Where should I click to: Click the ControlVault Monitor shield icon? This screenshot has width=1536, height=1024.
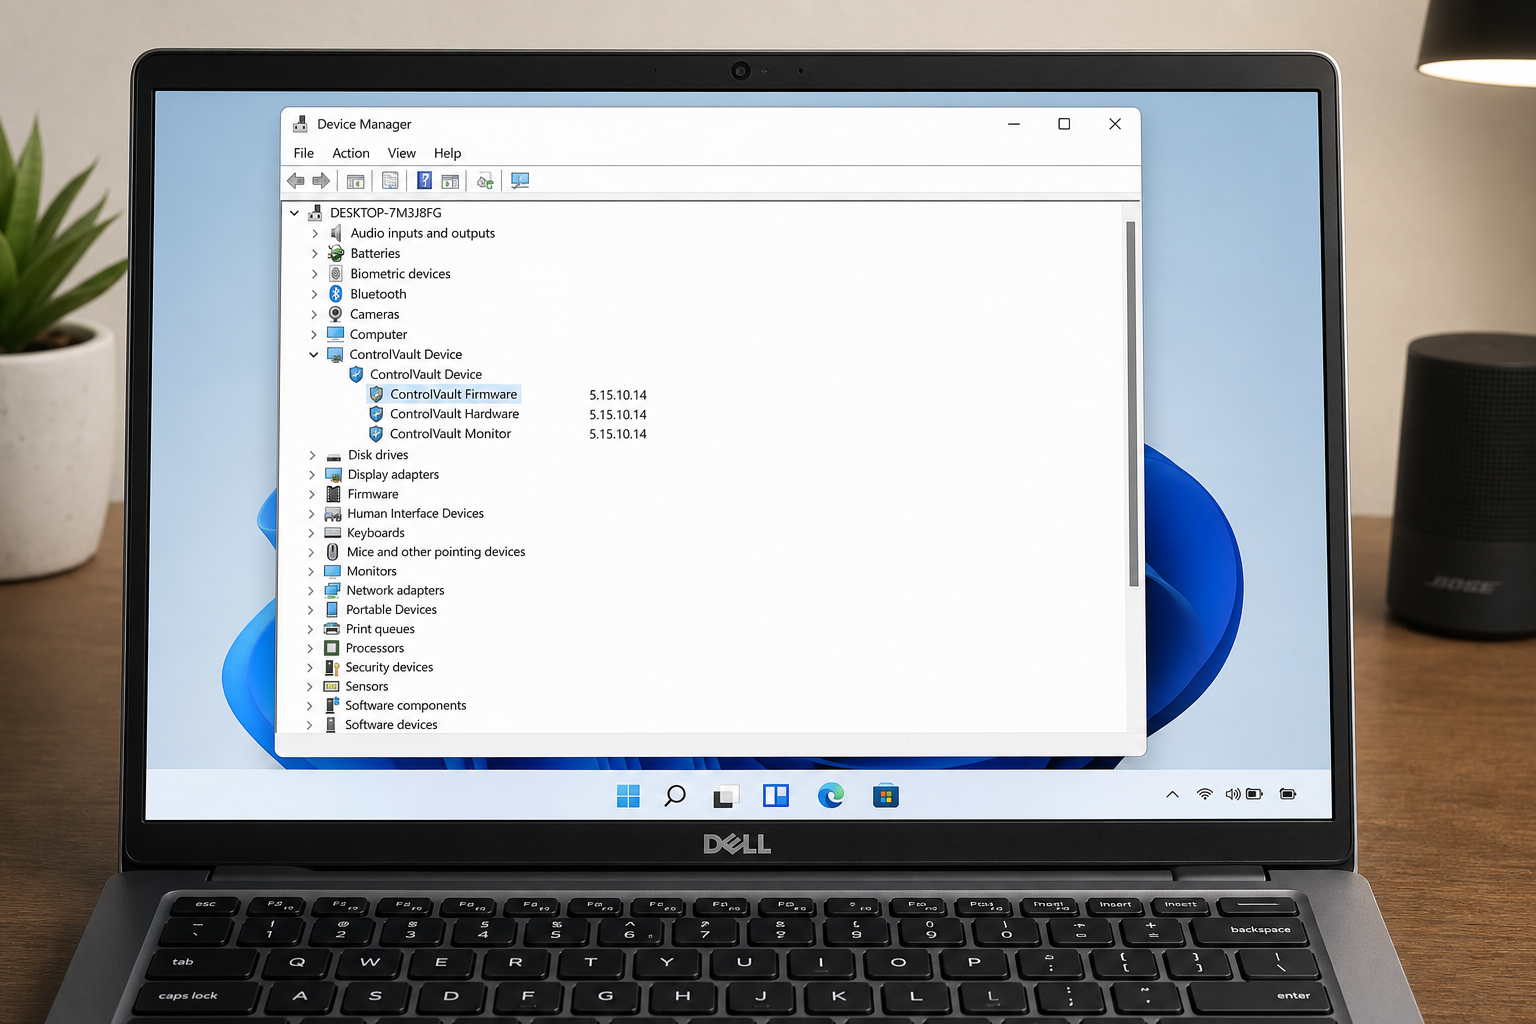pyautogui.click(x=376, y=434)
